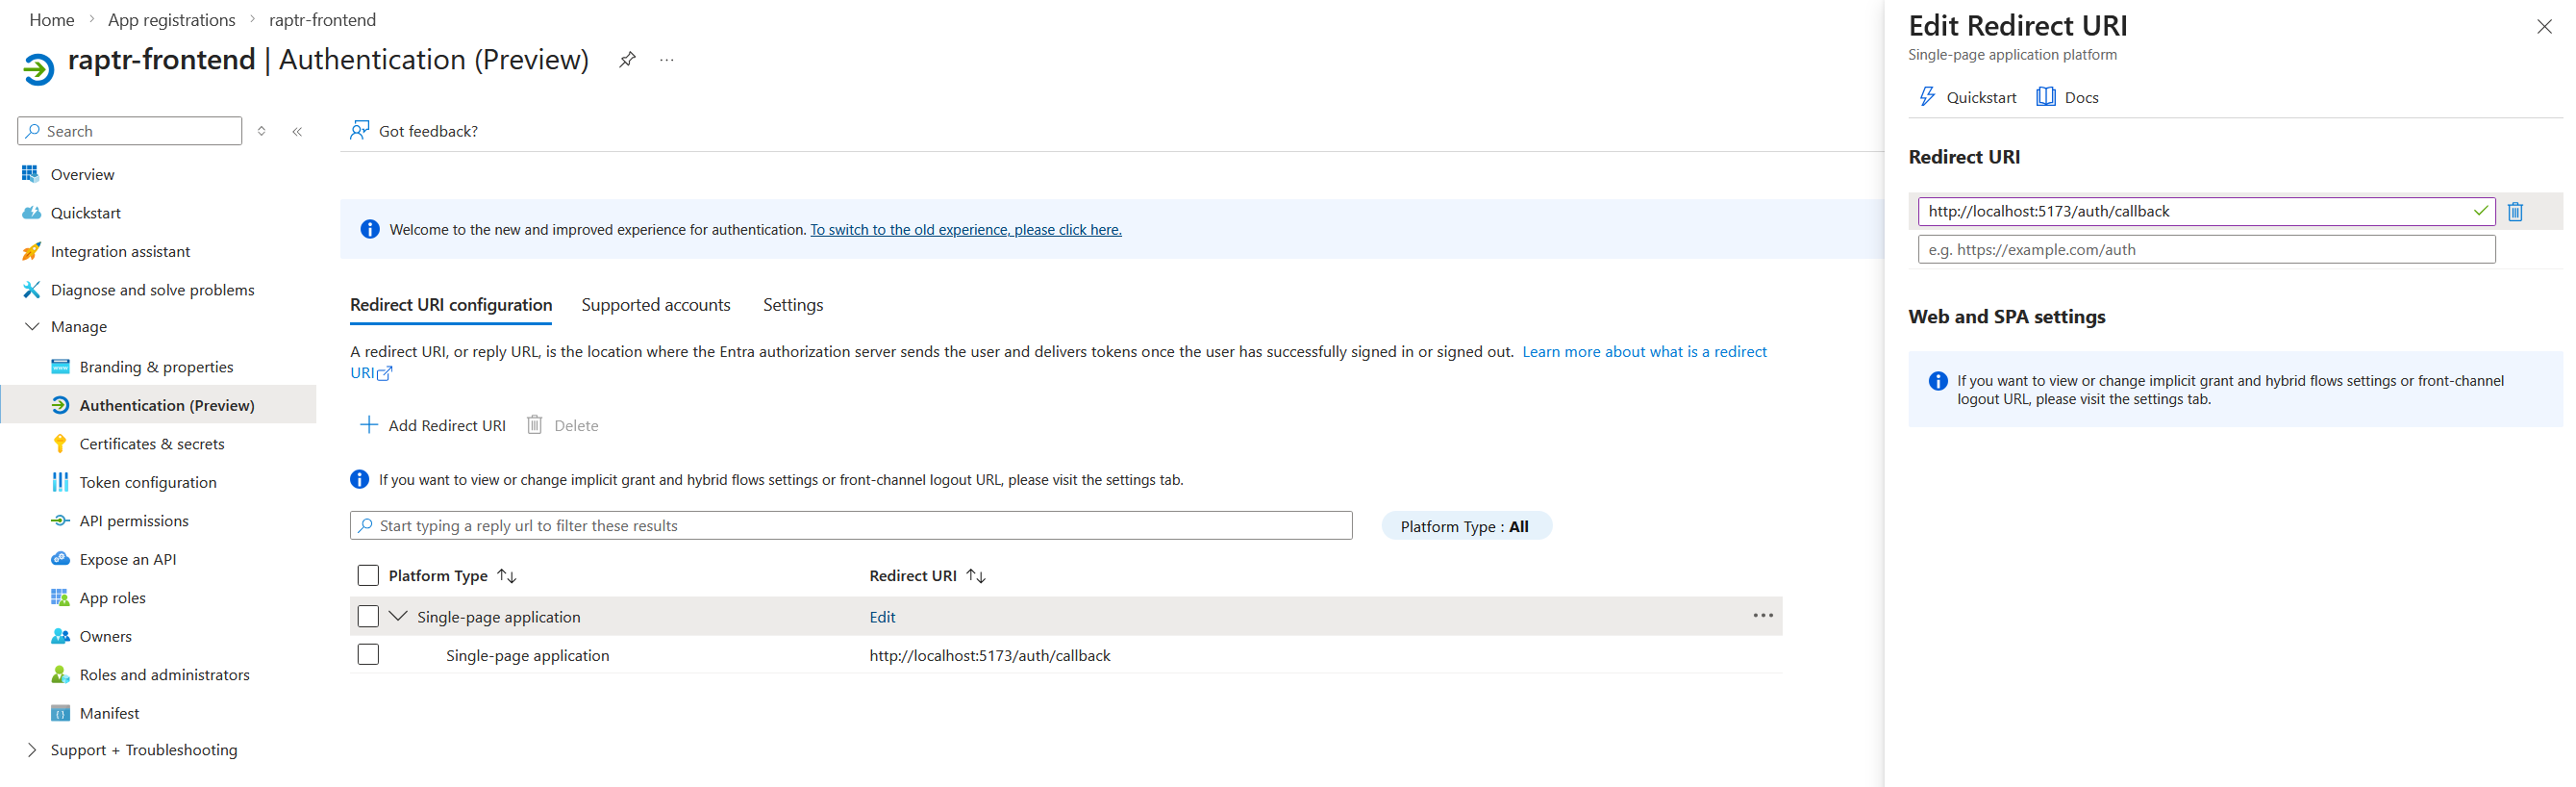This screenshot has height=787, width=2576.
Task: Check the Single-page application group checkbox
Action: (368, 617)
